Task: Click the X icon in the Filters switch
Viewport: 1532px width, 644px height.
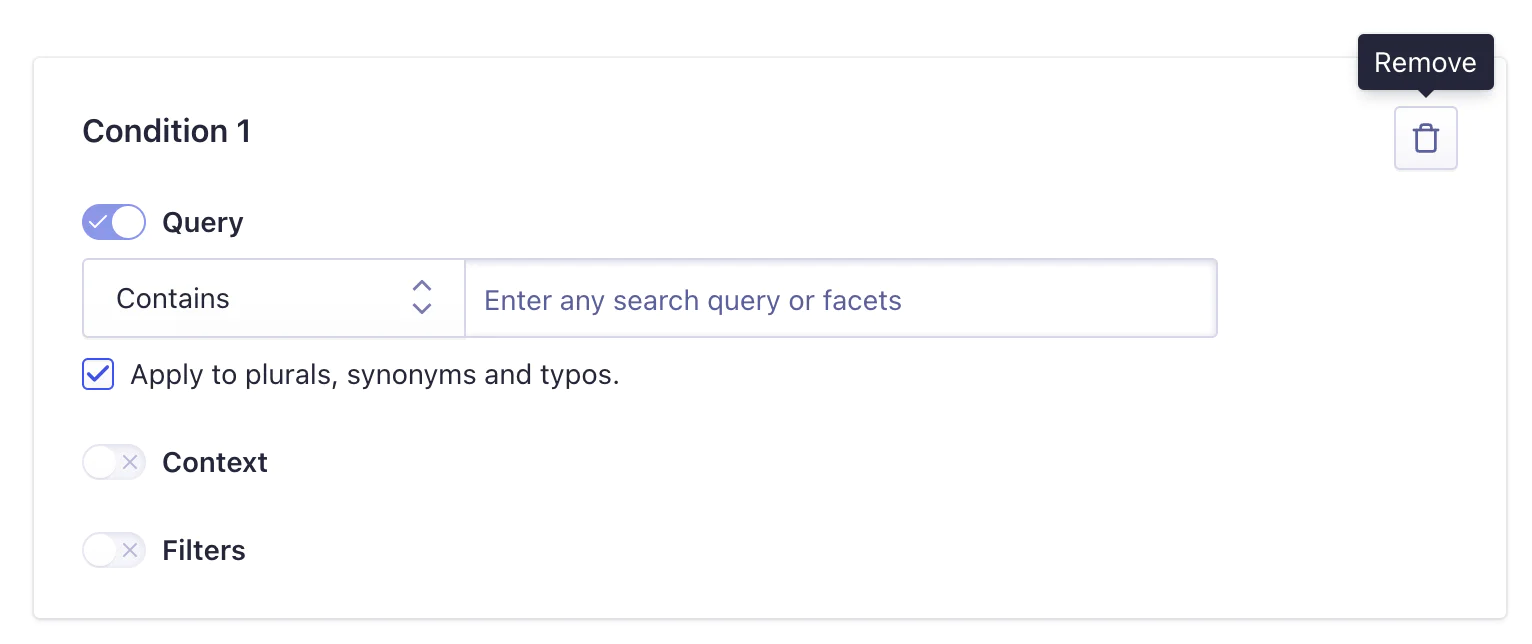Action: point(129,550)
